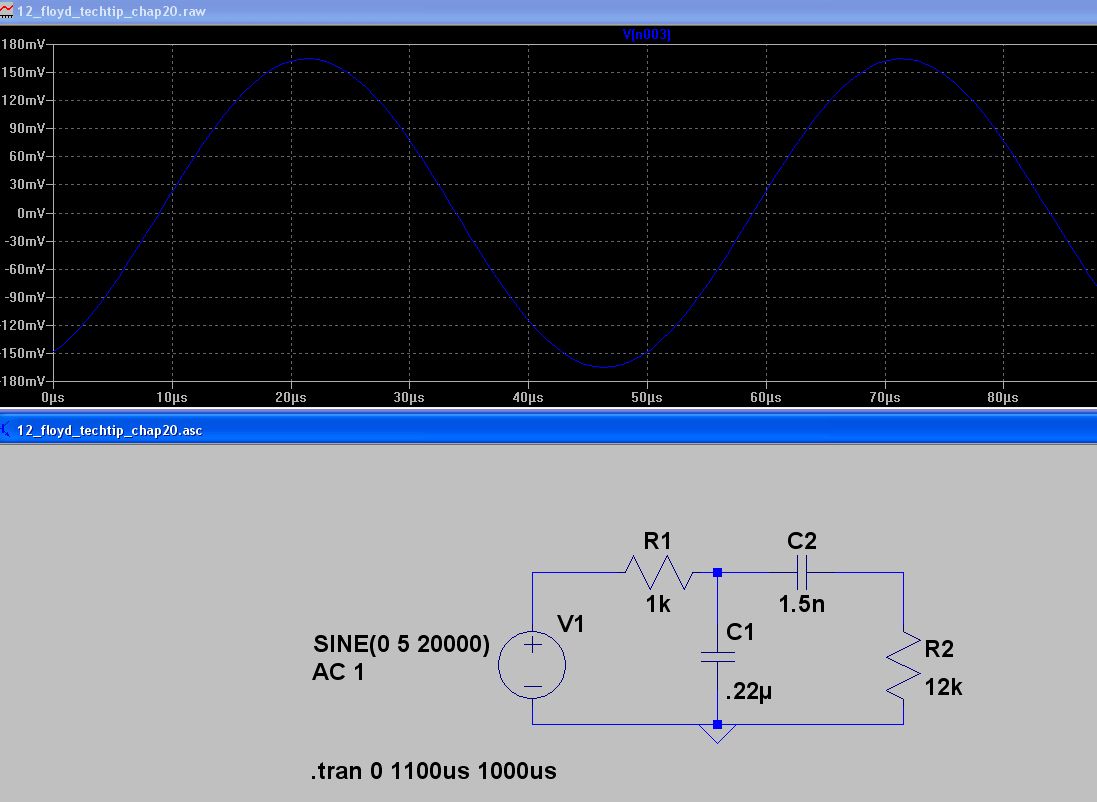This screenshot has height=802, width=1097.
Task: Click the 1k resistor value
Action: (658, 604)
